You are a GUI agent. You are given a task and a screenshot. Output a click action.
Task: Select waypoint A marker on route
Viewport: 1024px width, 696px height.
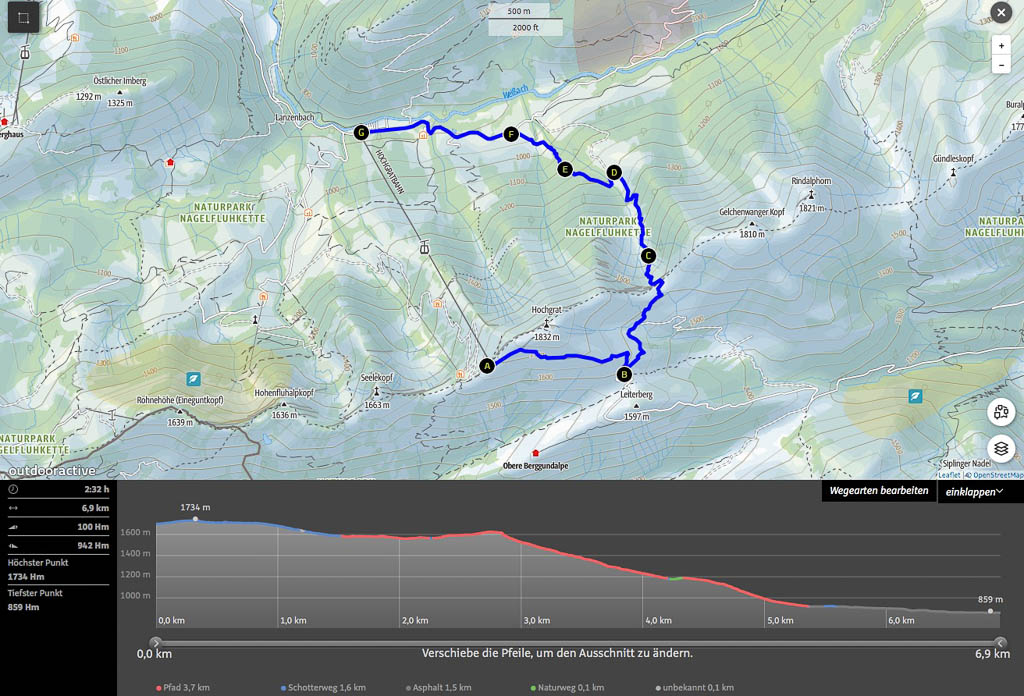(487, 366)
